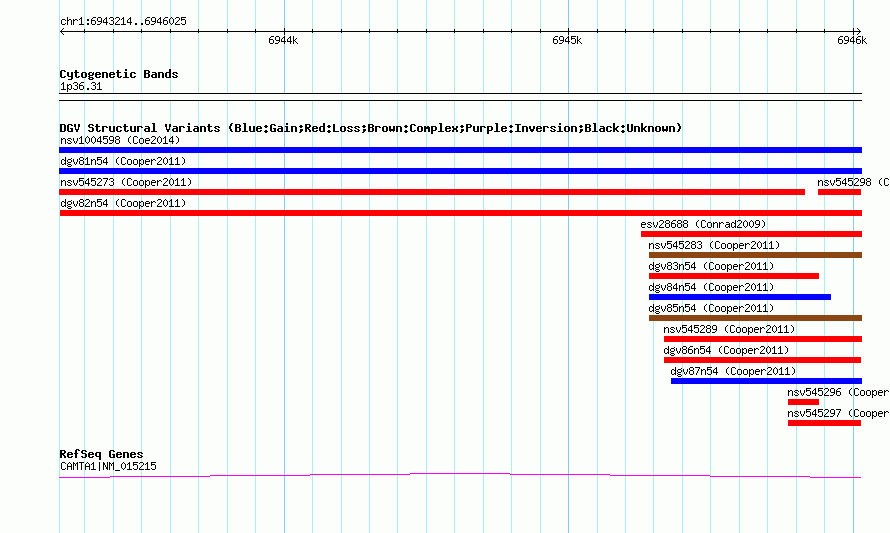Click the CAMTA1|NM_015215 gene label
Viewport: 890px width, 533px height.
pos(108,467)
